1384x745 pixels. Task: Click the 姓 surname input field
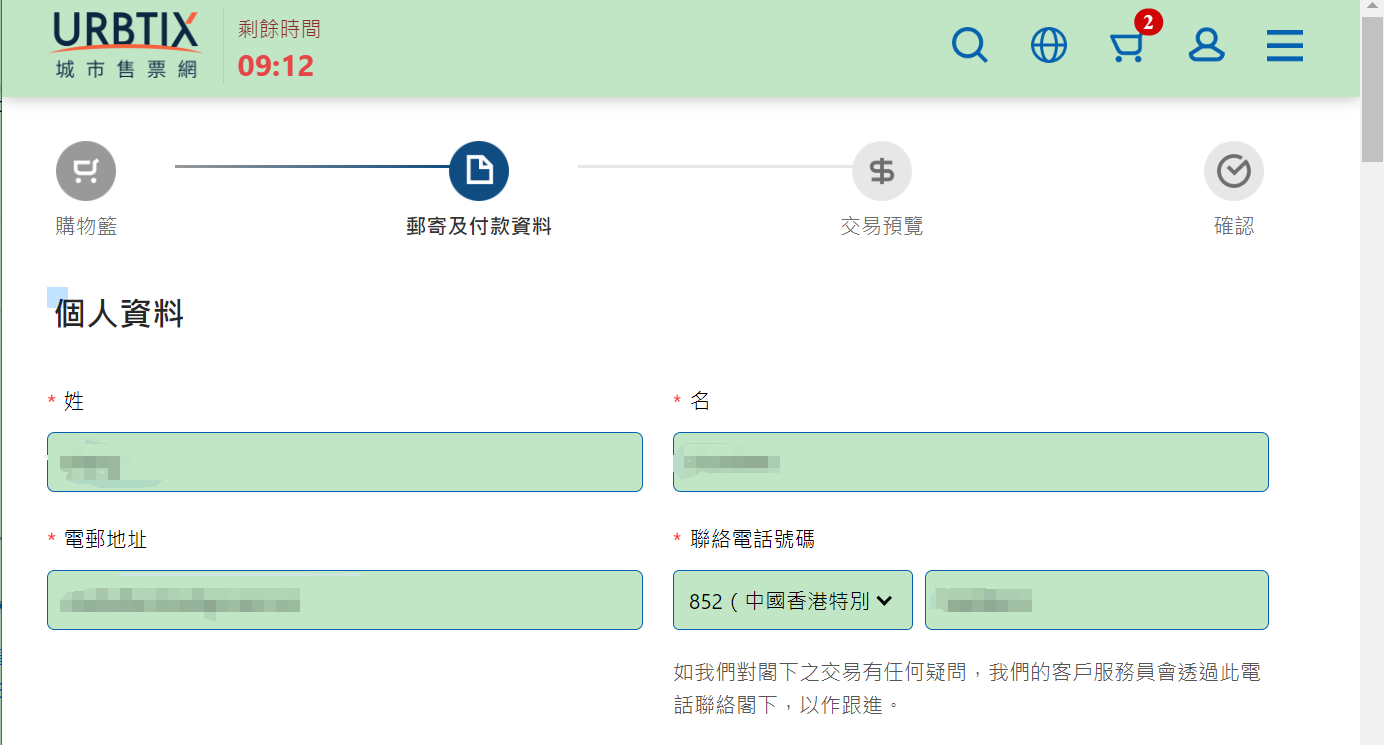click(345, 462)
